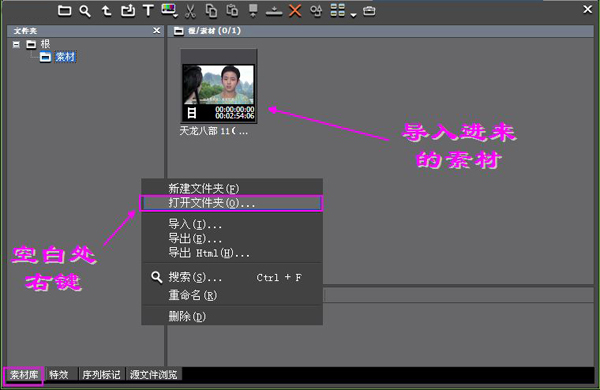The image size is (600, 390).
Task: Select the 天龙八部 11 clip thumbnail
Action: click(x=219, y=86)
